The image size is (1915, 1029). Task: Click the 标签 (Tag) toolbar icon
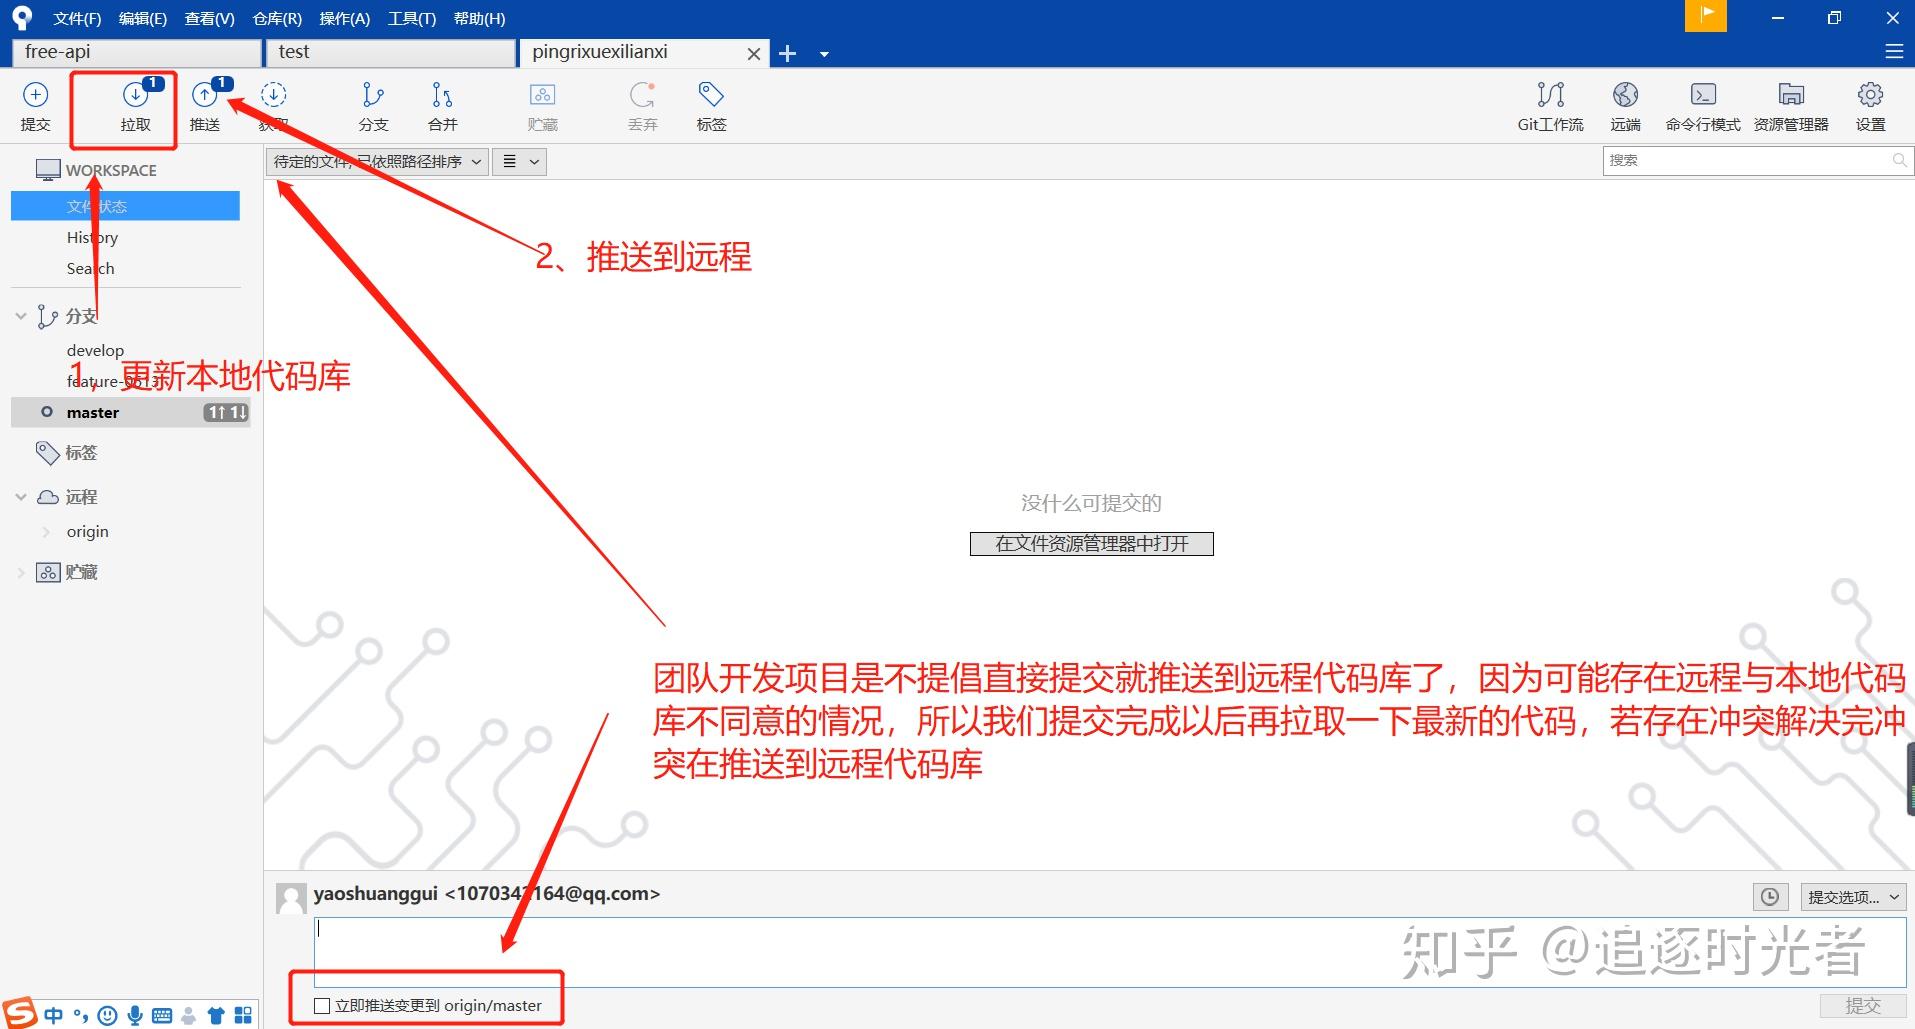pos(710,105)
